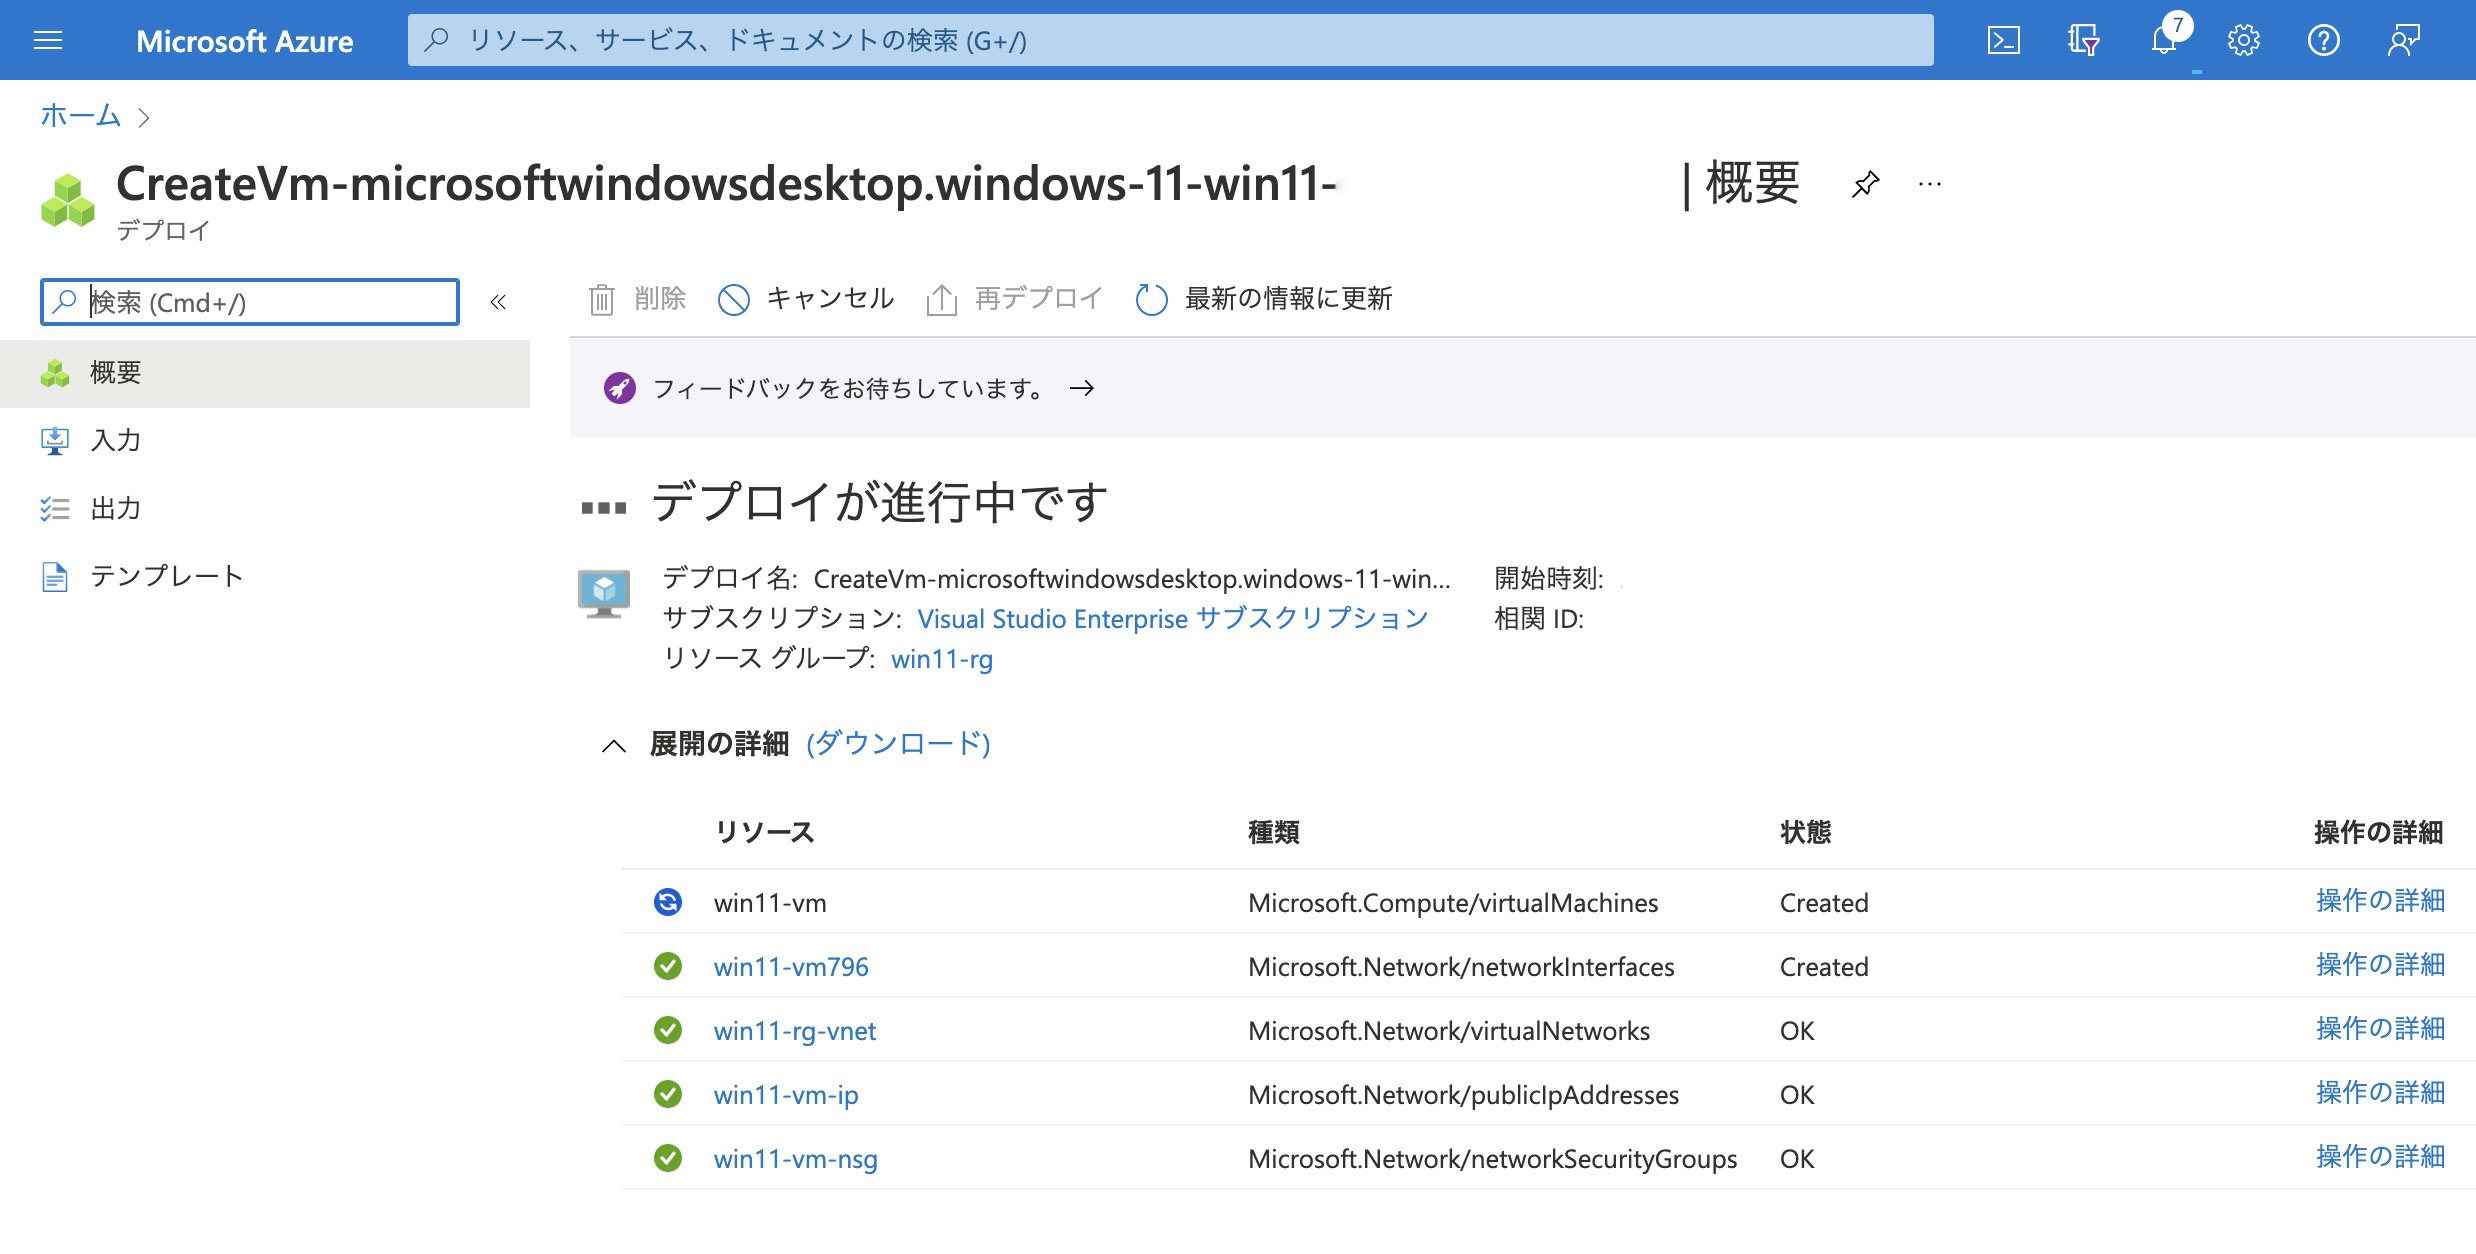Screen dimensions: 2476x1254
Task: Collapse the 展開の詳細 section chevron
Action: [x=616, y=745]
